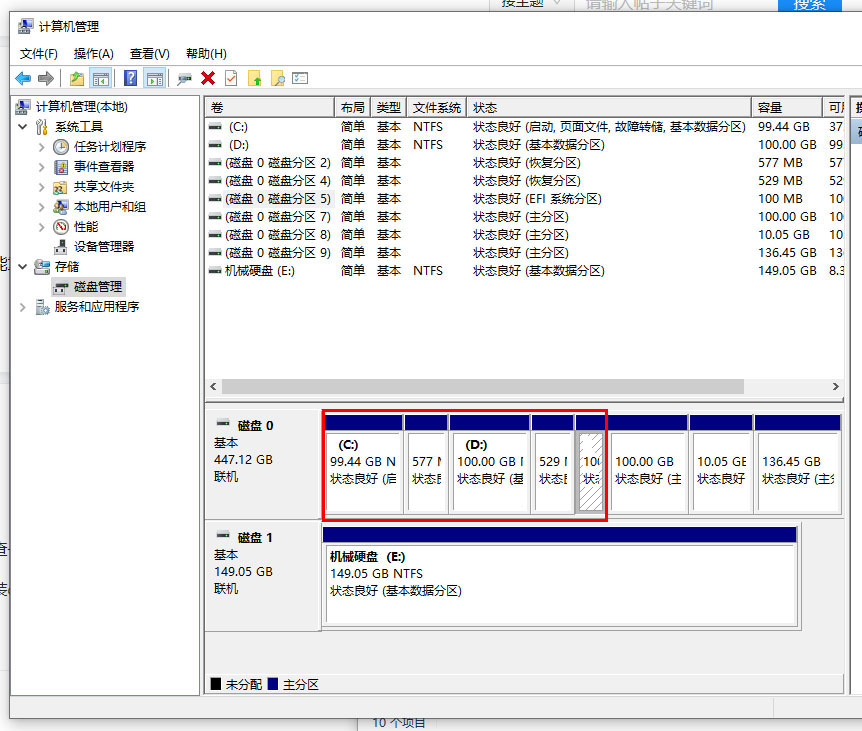Expand the 服务和应用程序 node

[x=23, y=307]
